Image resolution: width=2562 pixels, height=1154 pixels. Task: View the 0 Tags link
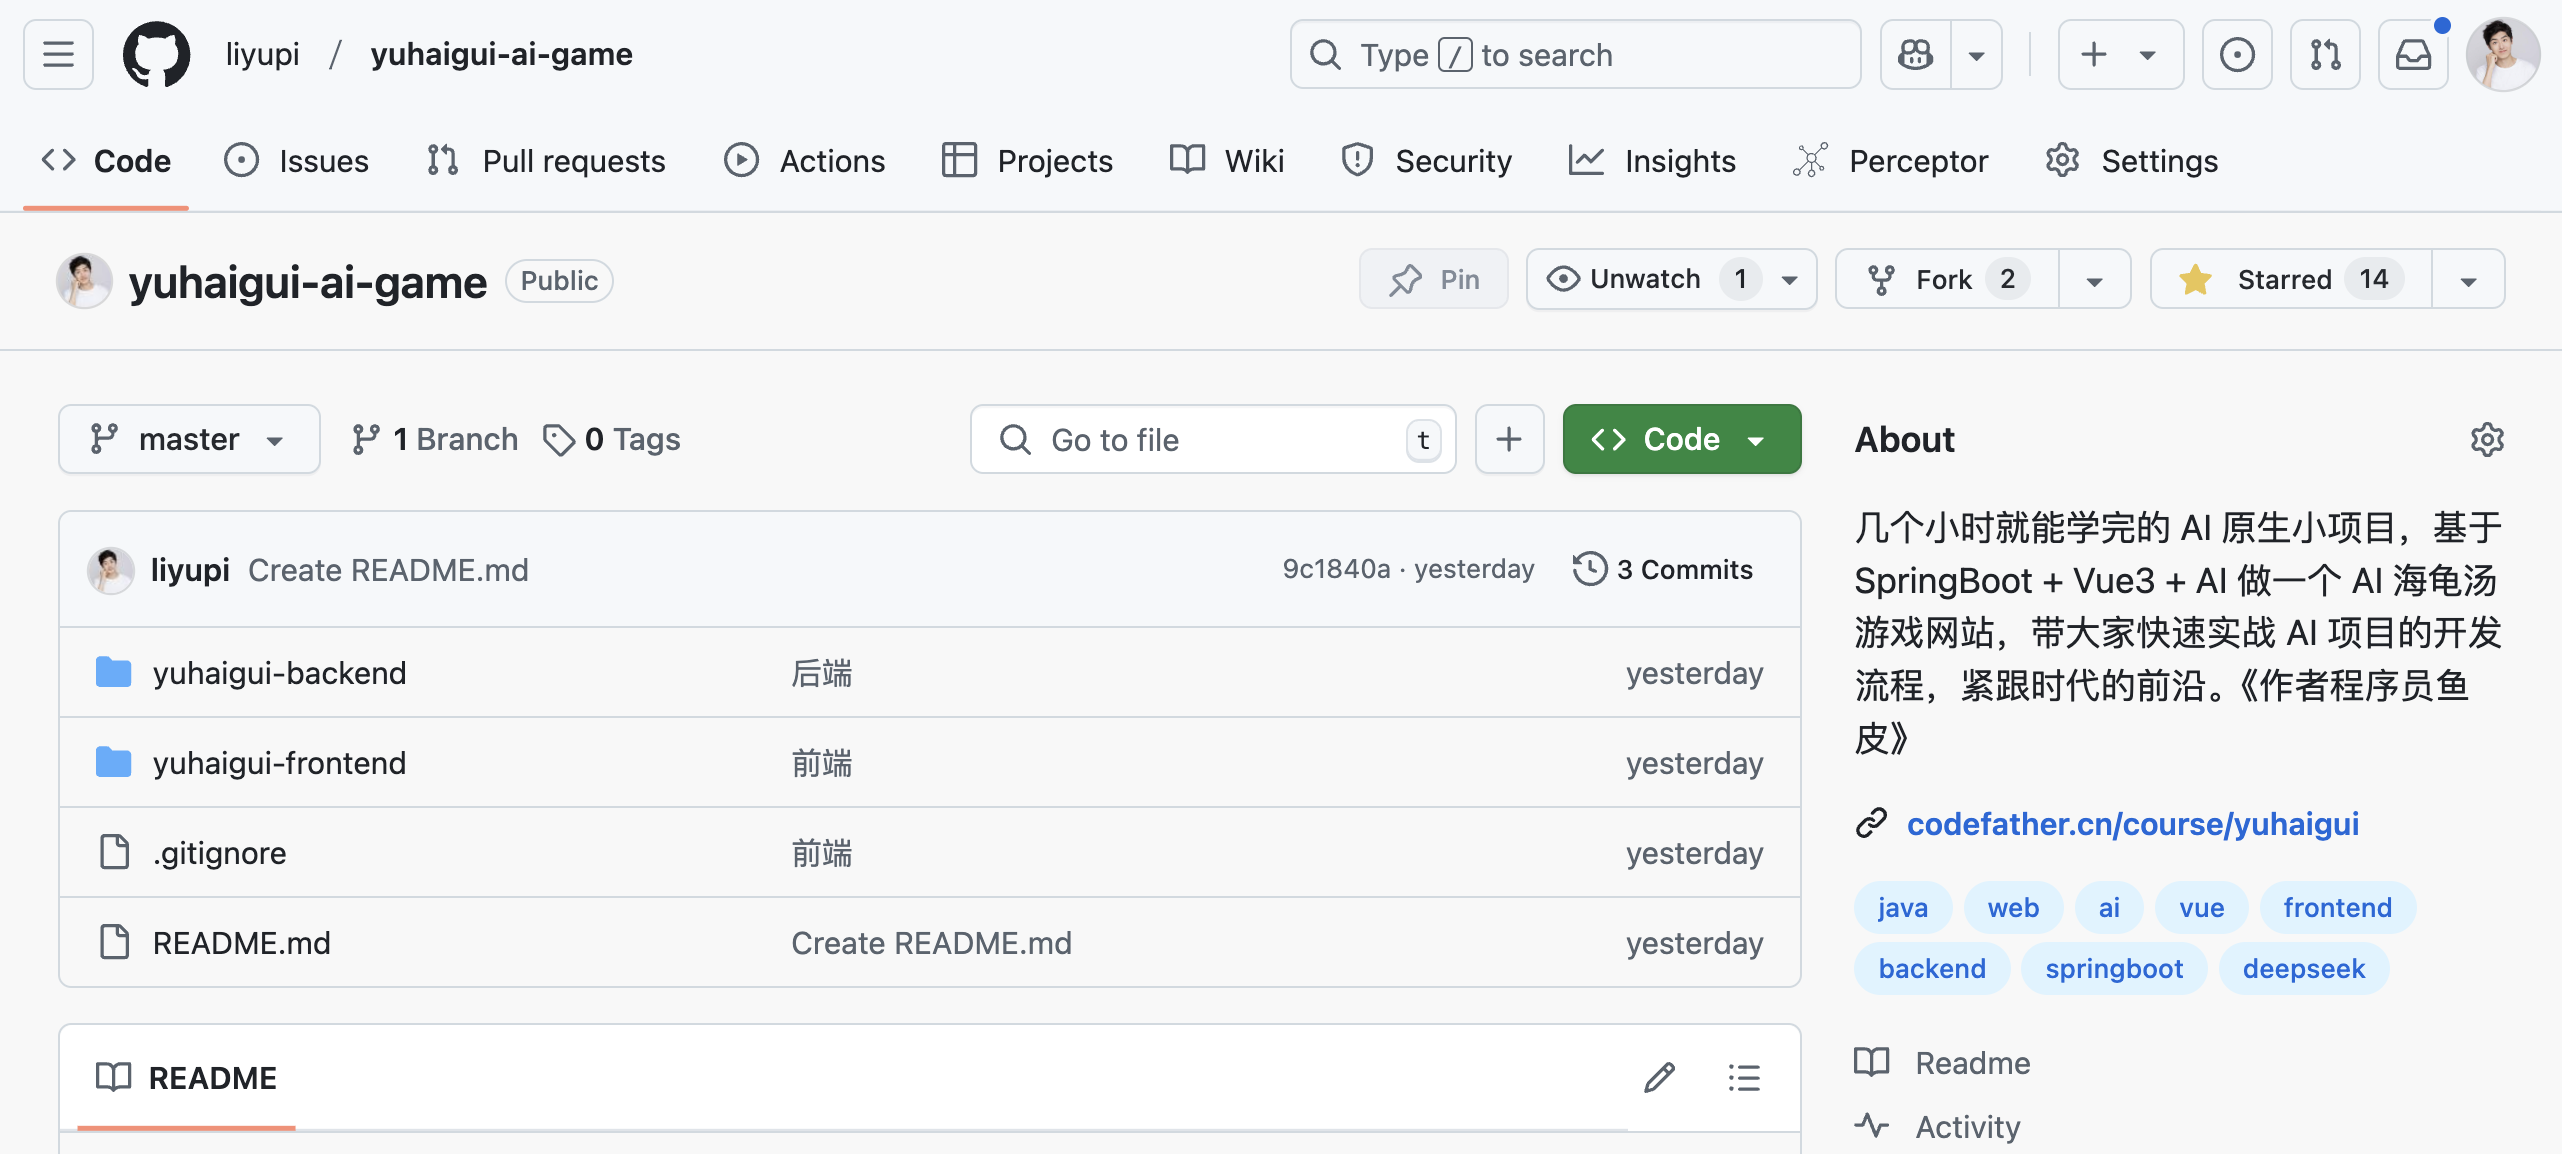click(611, 439)
